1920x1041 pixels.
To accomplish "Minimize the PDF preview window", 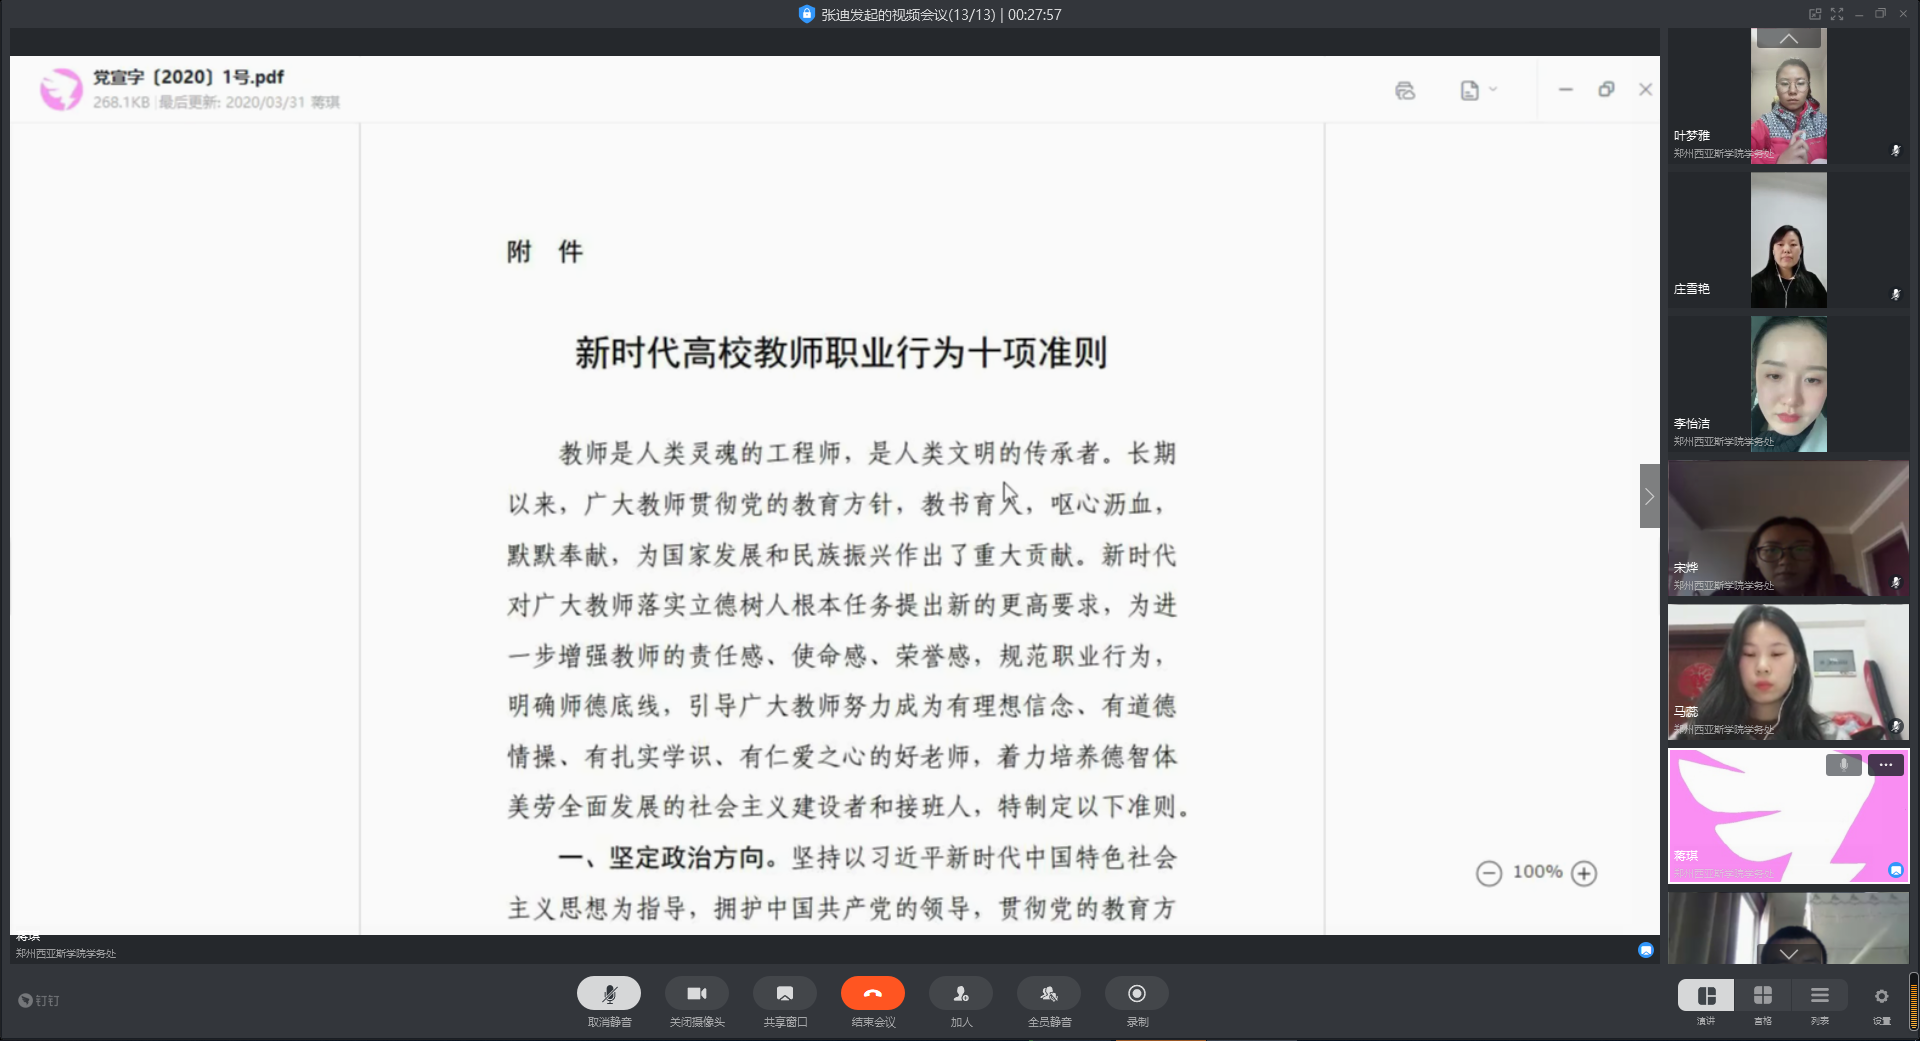I will point(1566,89).
